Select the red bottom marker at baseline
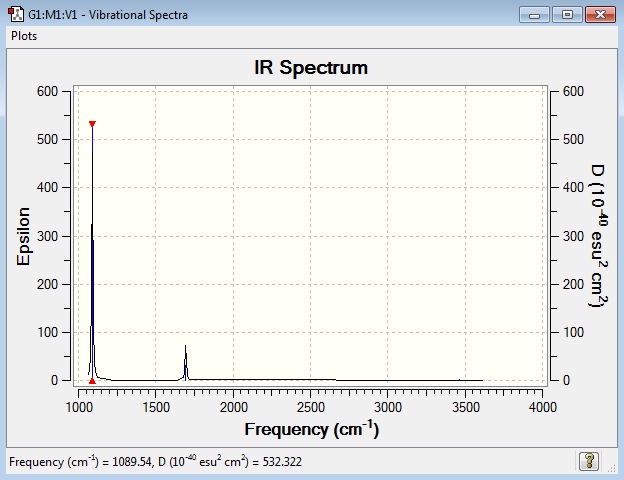Screen dimensions: 624x480 (x=92, y=381)
